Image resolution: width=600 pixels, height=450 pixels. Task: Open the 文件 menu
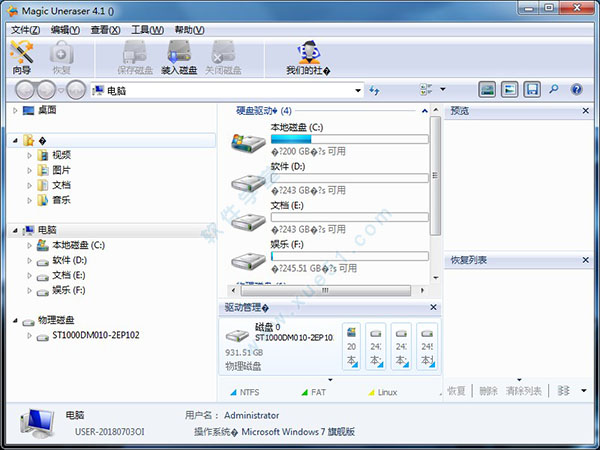click(x=25, y=30)
